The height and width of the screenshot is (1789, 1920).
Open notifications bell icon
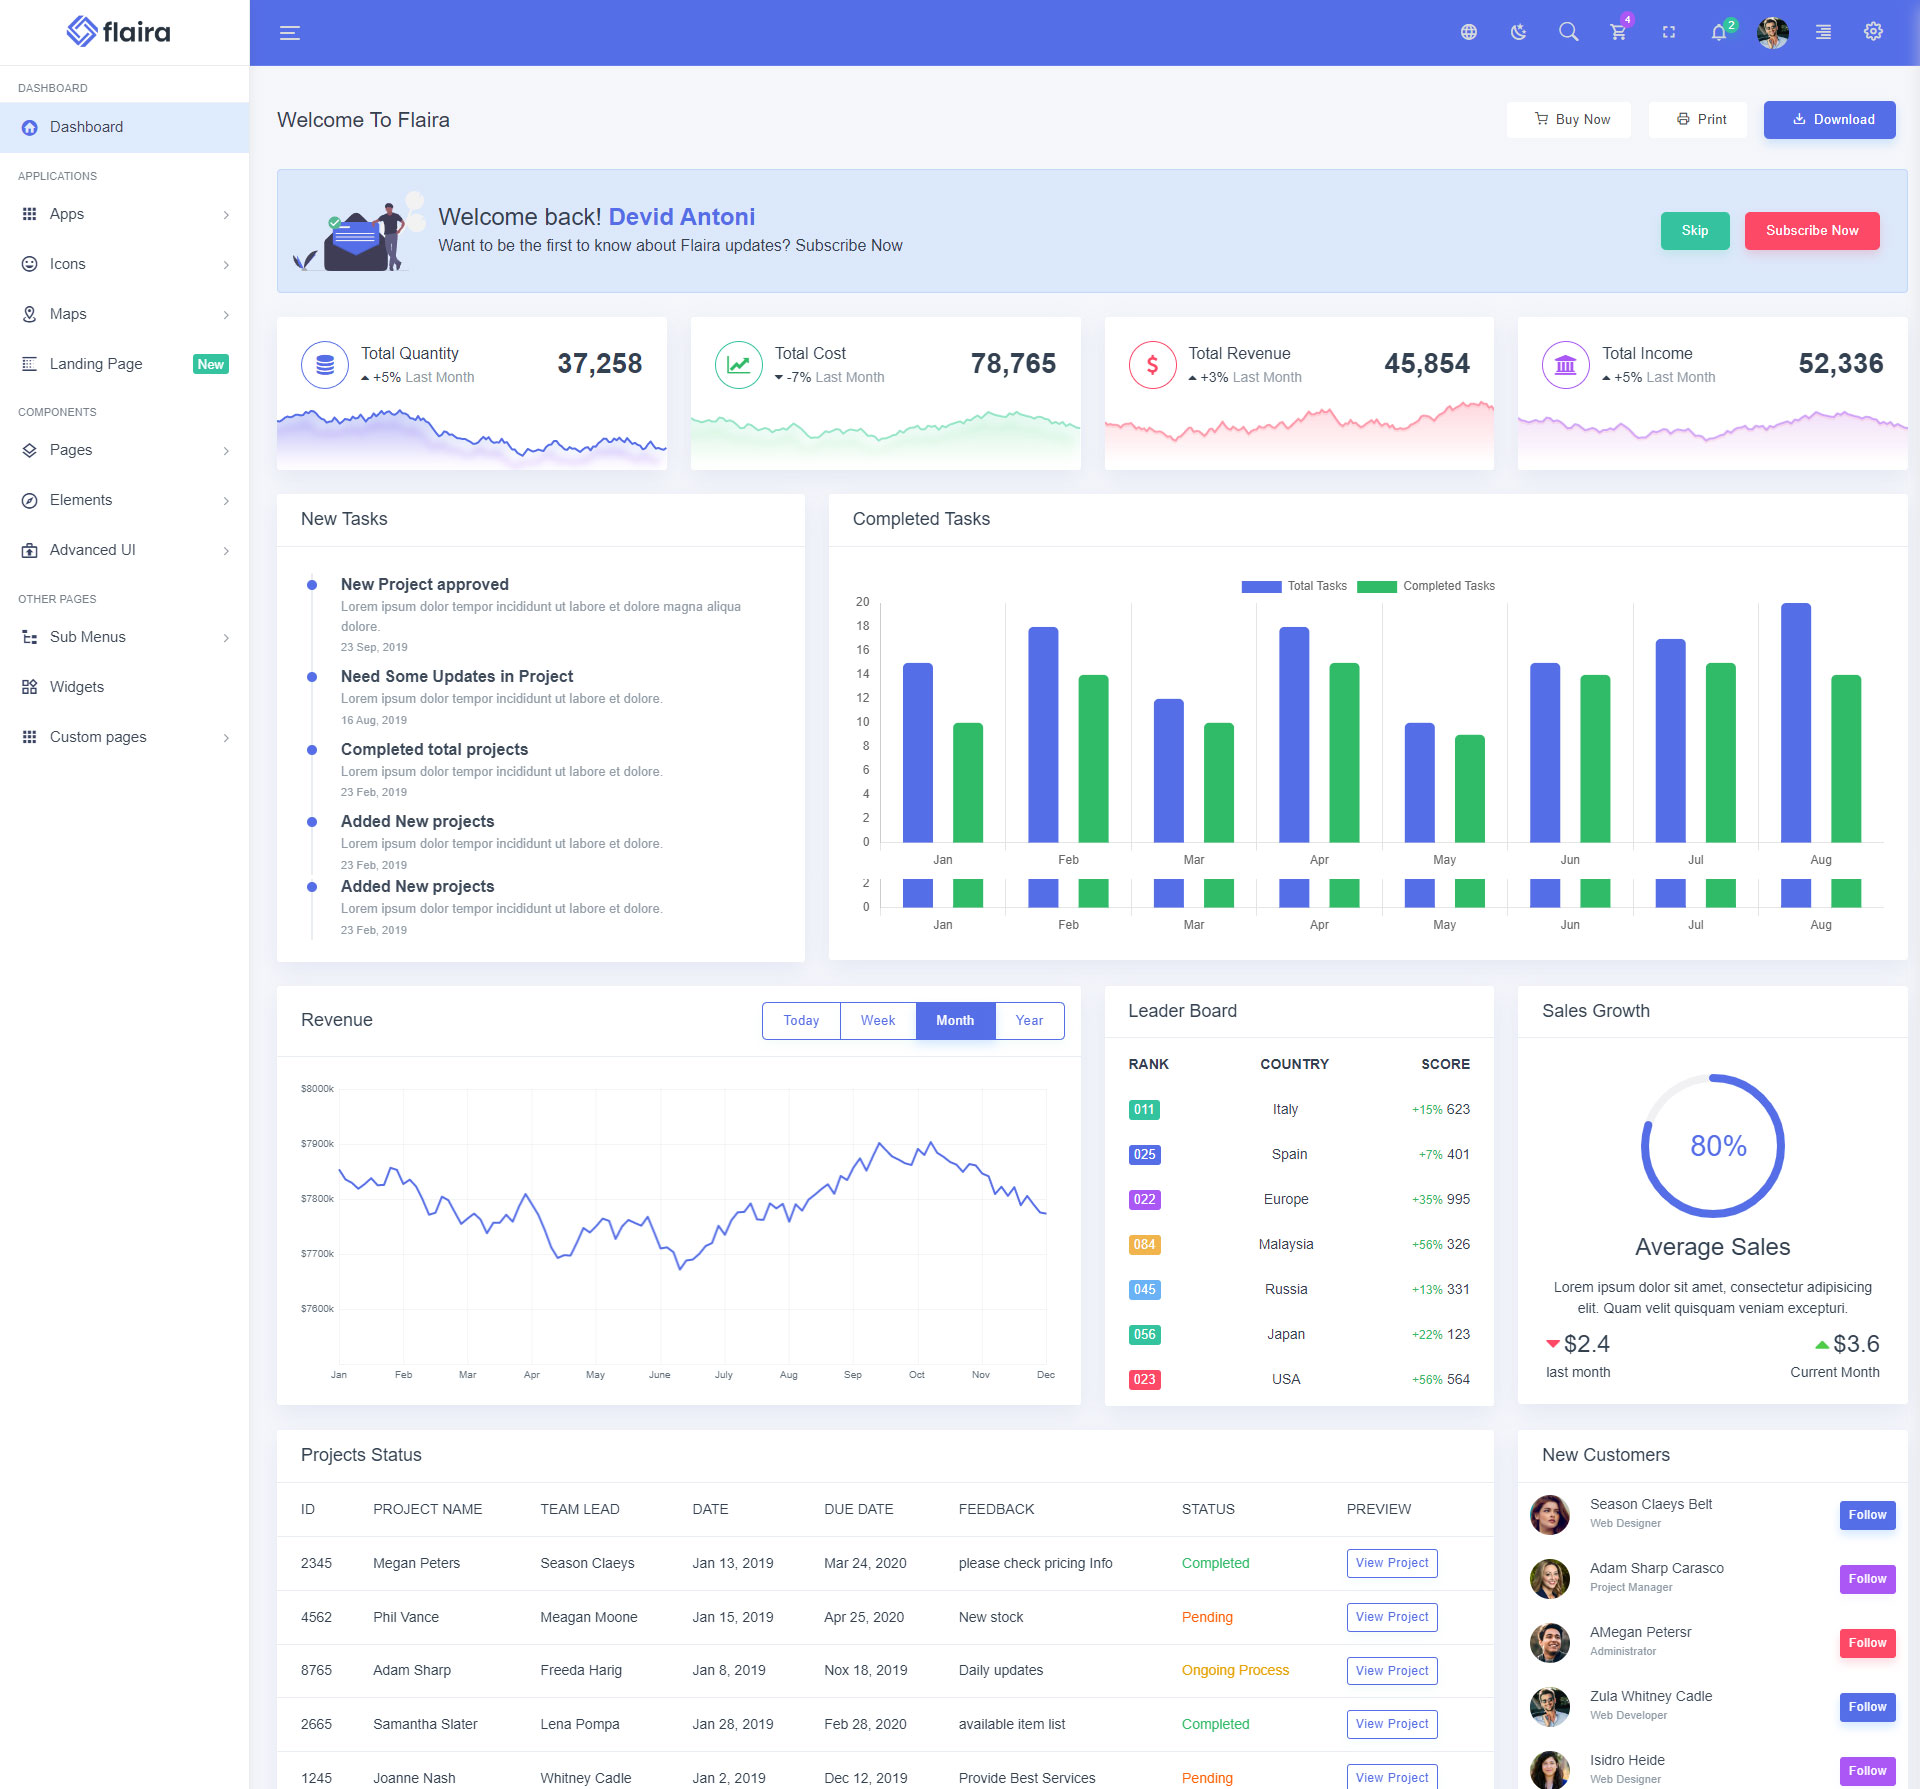click(1718, 32)
